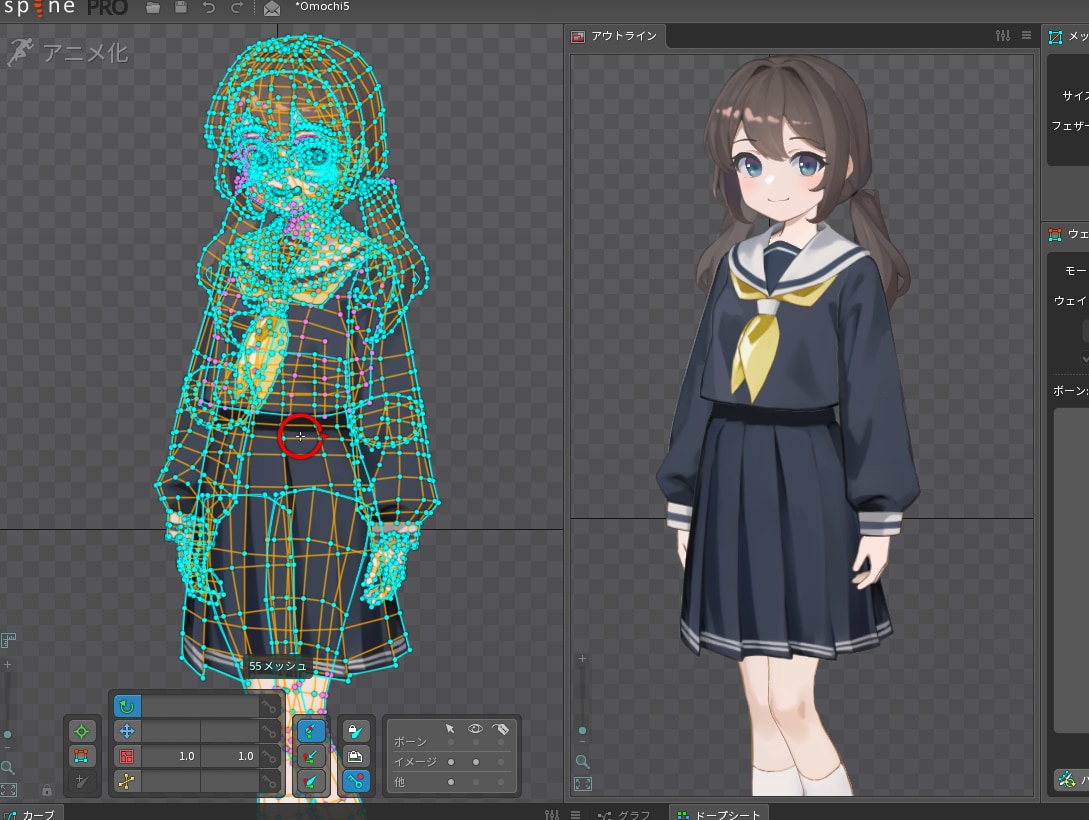Click the rotation value input field

pos(201,707)
